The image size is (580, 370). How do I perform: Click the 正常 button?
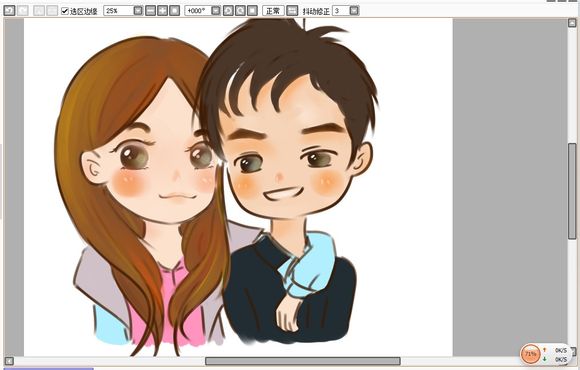(x=273, y=11)
